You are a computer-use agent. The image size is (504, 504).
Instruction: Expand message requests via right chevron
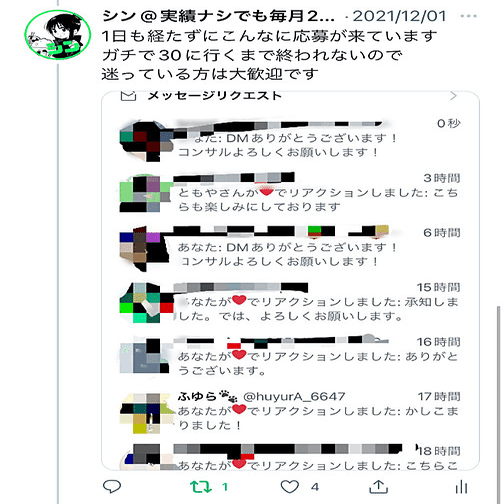coord(453,96)
